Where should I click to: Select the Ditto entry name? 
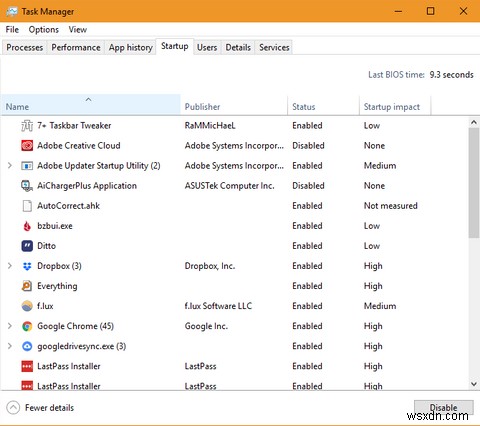pos(46,246)
